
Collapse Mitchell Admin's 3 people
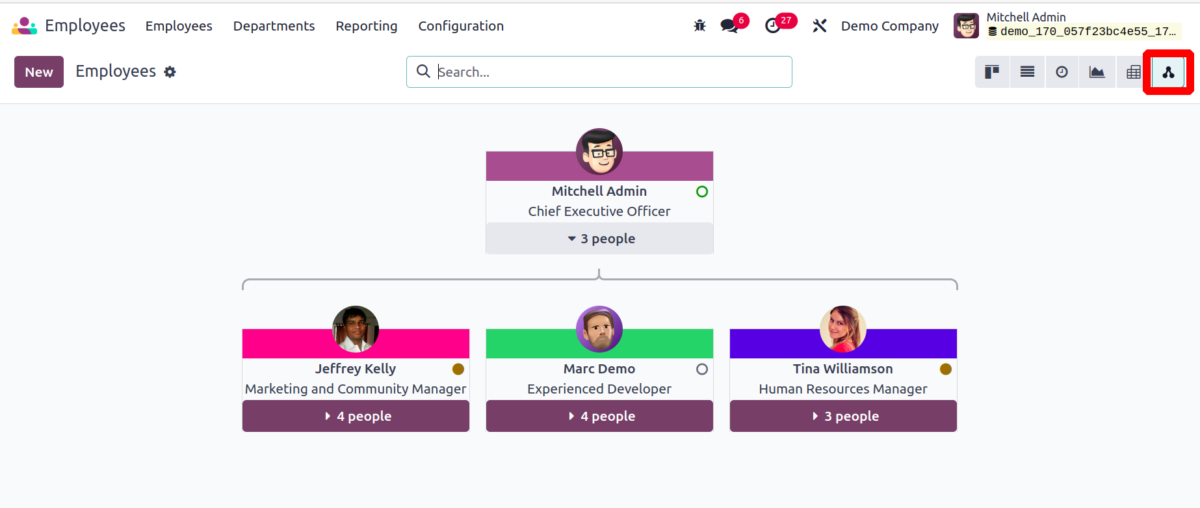pos(599,239)
